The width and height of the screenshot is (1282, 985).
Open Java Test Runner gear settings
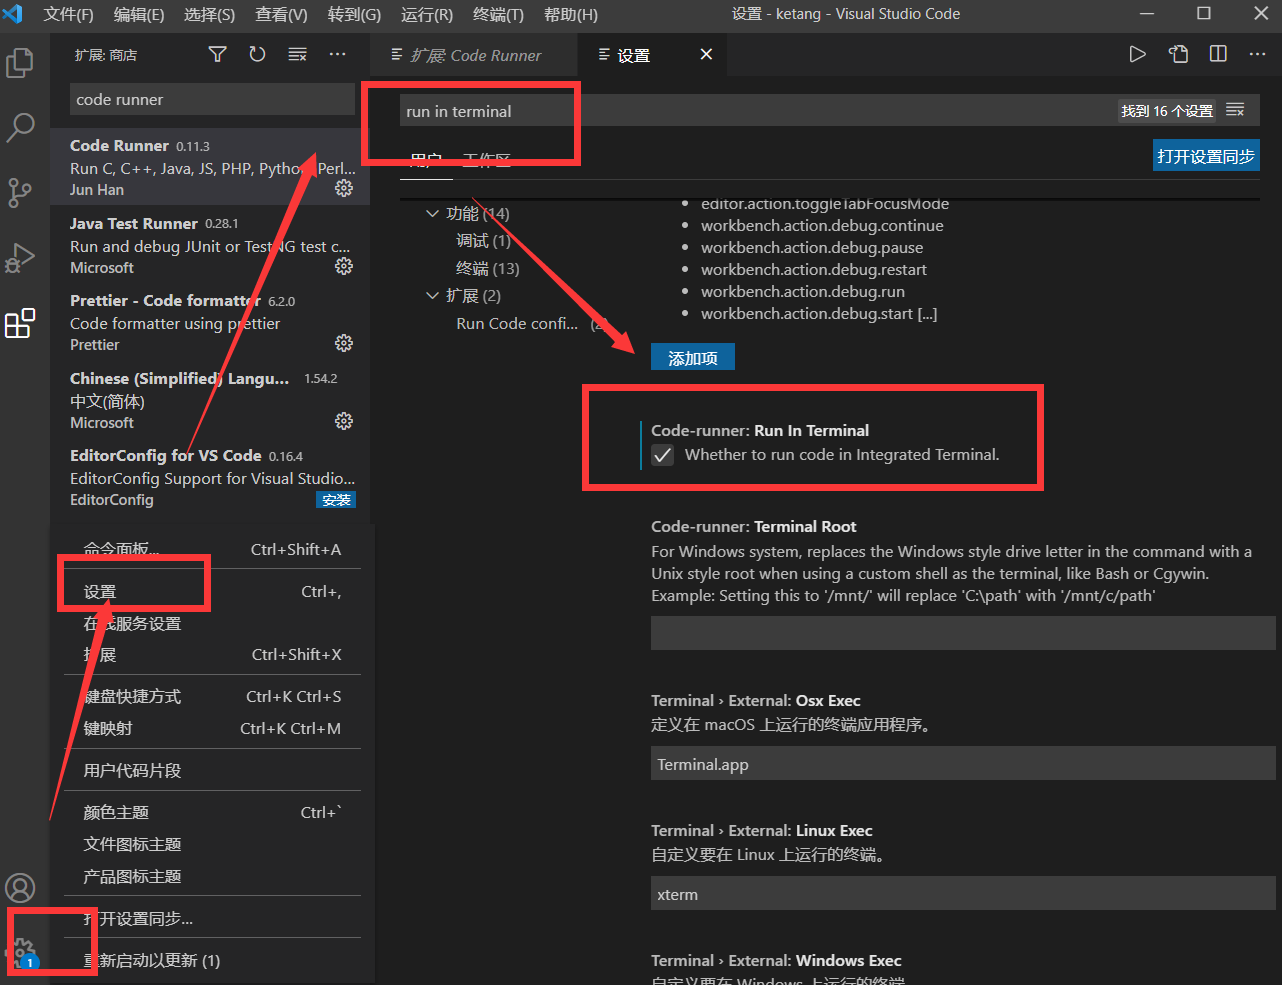tap(344, 266)
